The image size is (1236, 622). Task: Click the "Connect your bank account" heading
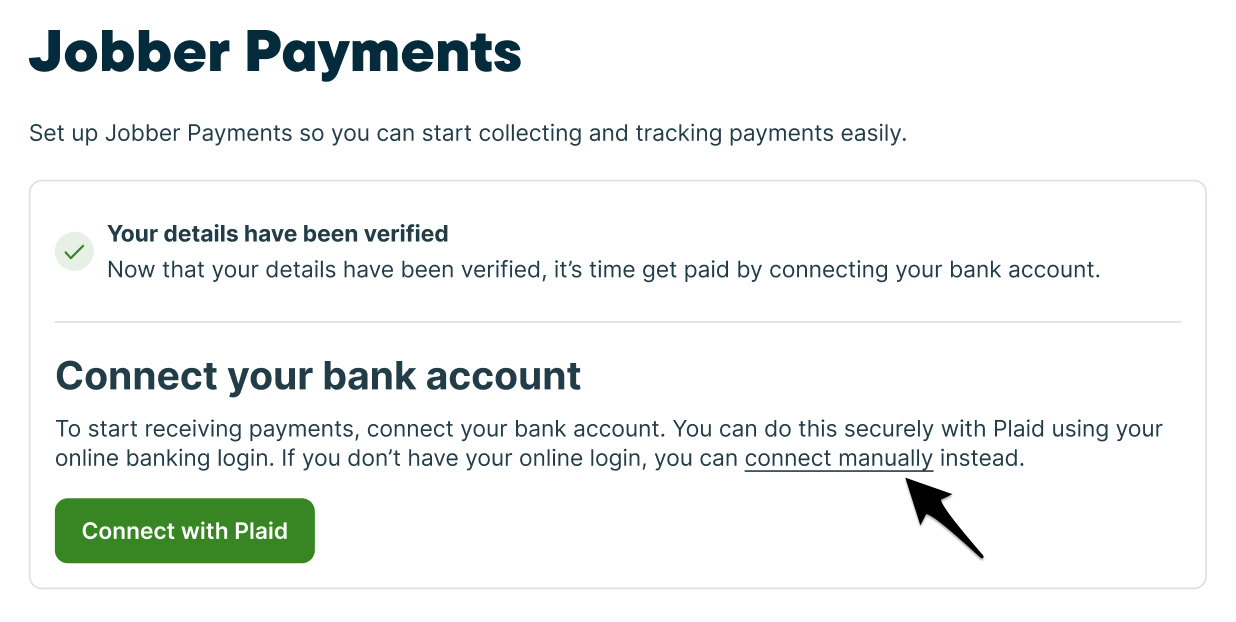(x=318, y=376)
